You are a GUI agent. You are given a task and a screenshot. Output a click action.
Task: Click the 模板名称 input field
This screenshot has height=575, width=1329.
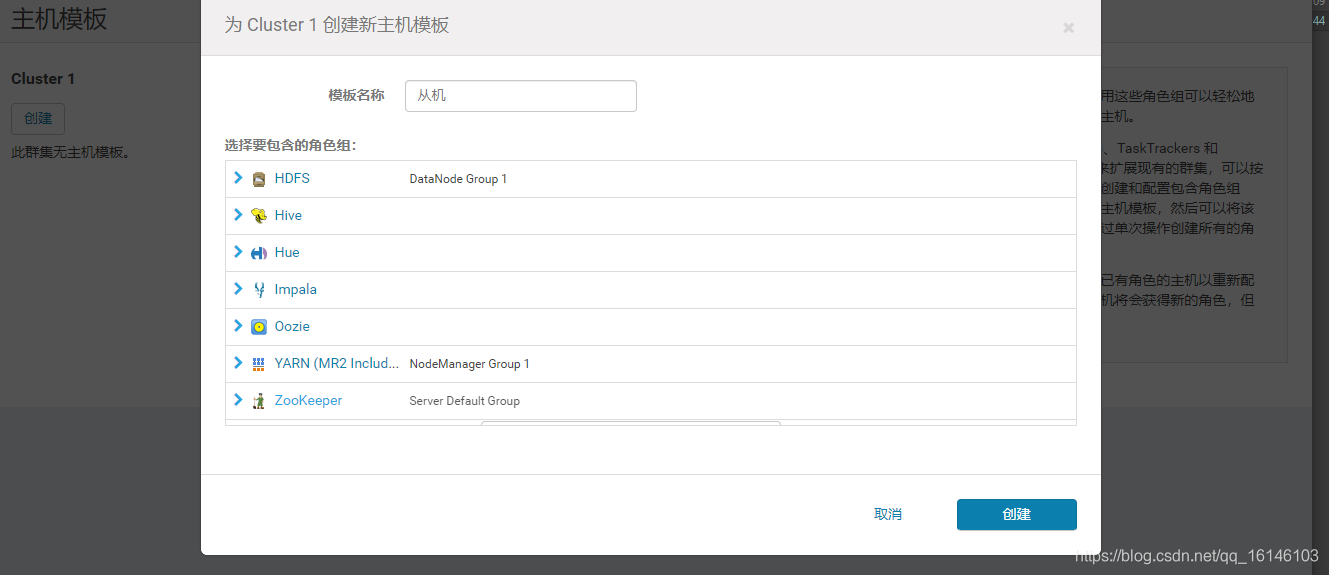click(x=521, y=96)
